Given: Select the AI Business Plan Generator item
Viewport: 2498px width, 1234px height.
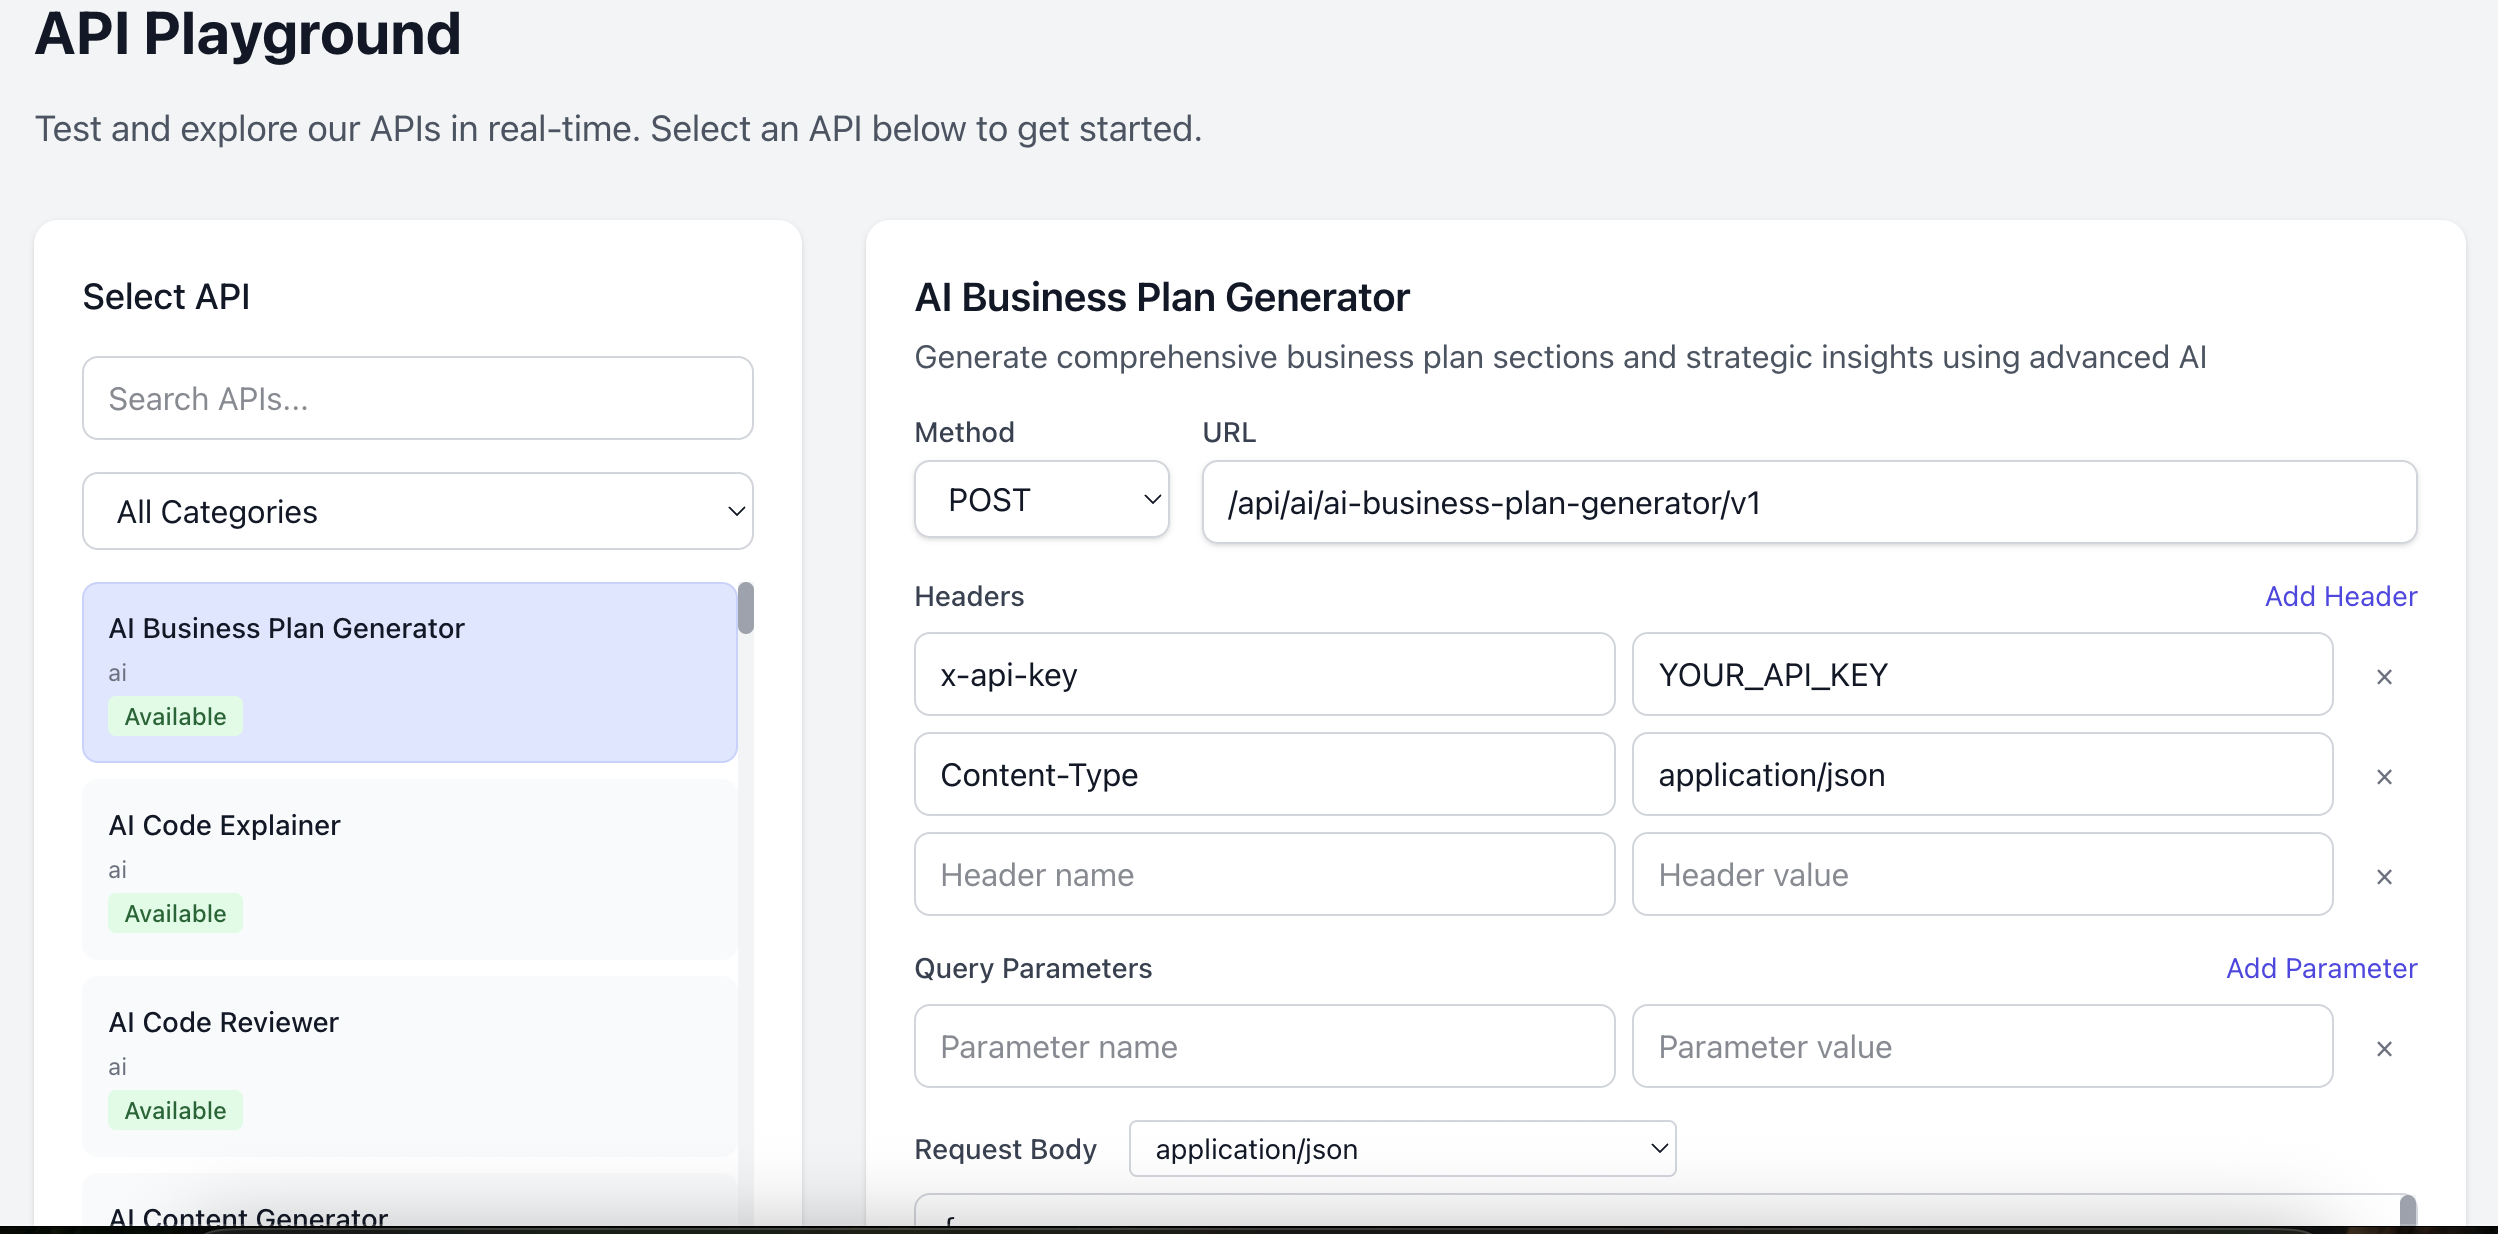Looking at the screenshot, I should tap(409, 671).
